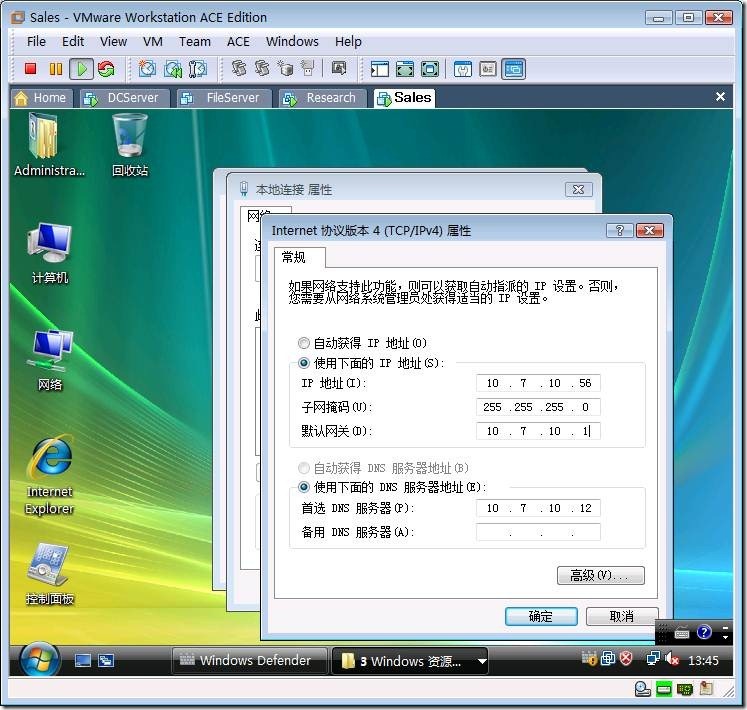Viewport: 747px width, 710px height.
Task: Open the ACE menu
Action: coord(238,41)
